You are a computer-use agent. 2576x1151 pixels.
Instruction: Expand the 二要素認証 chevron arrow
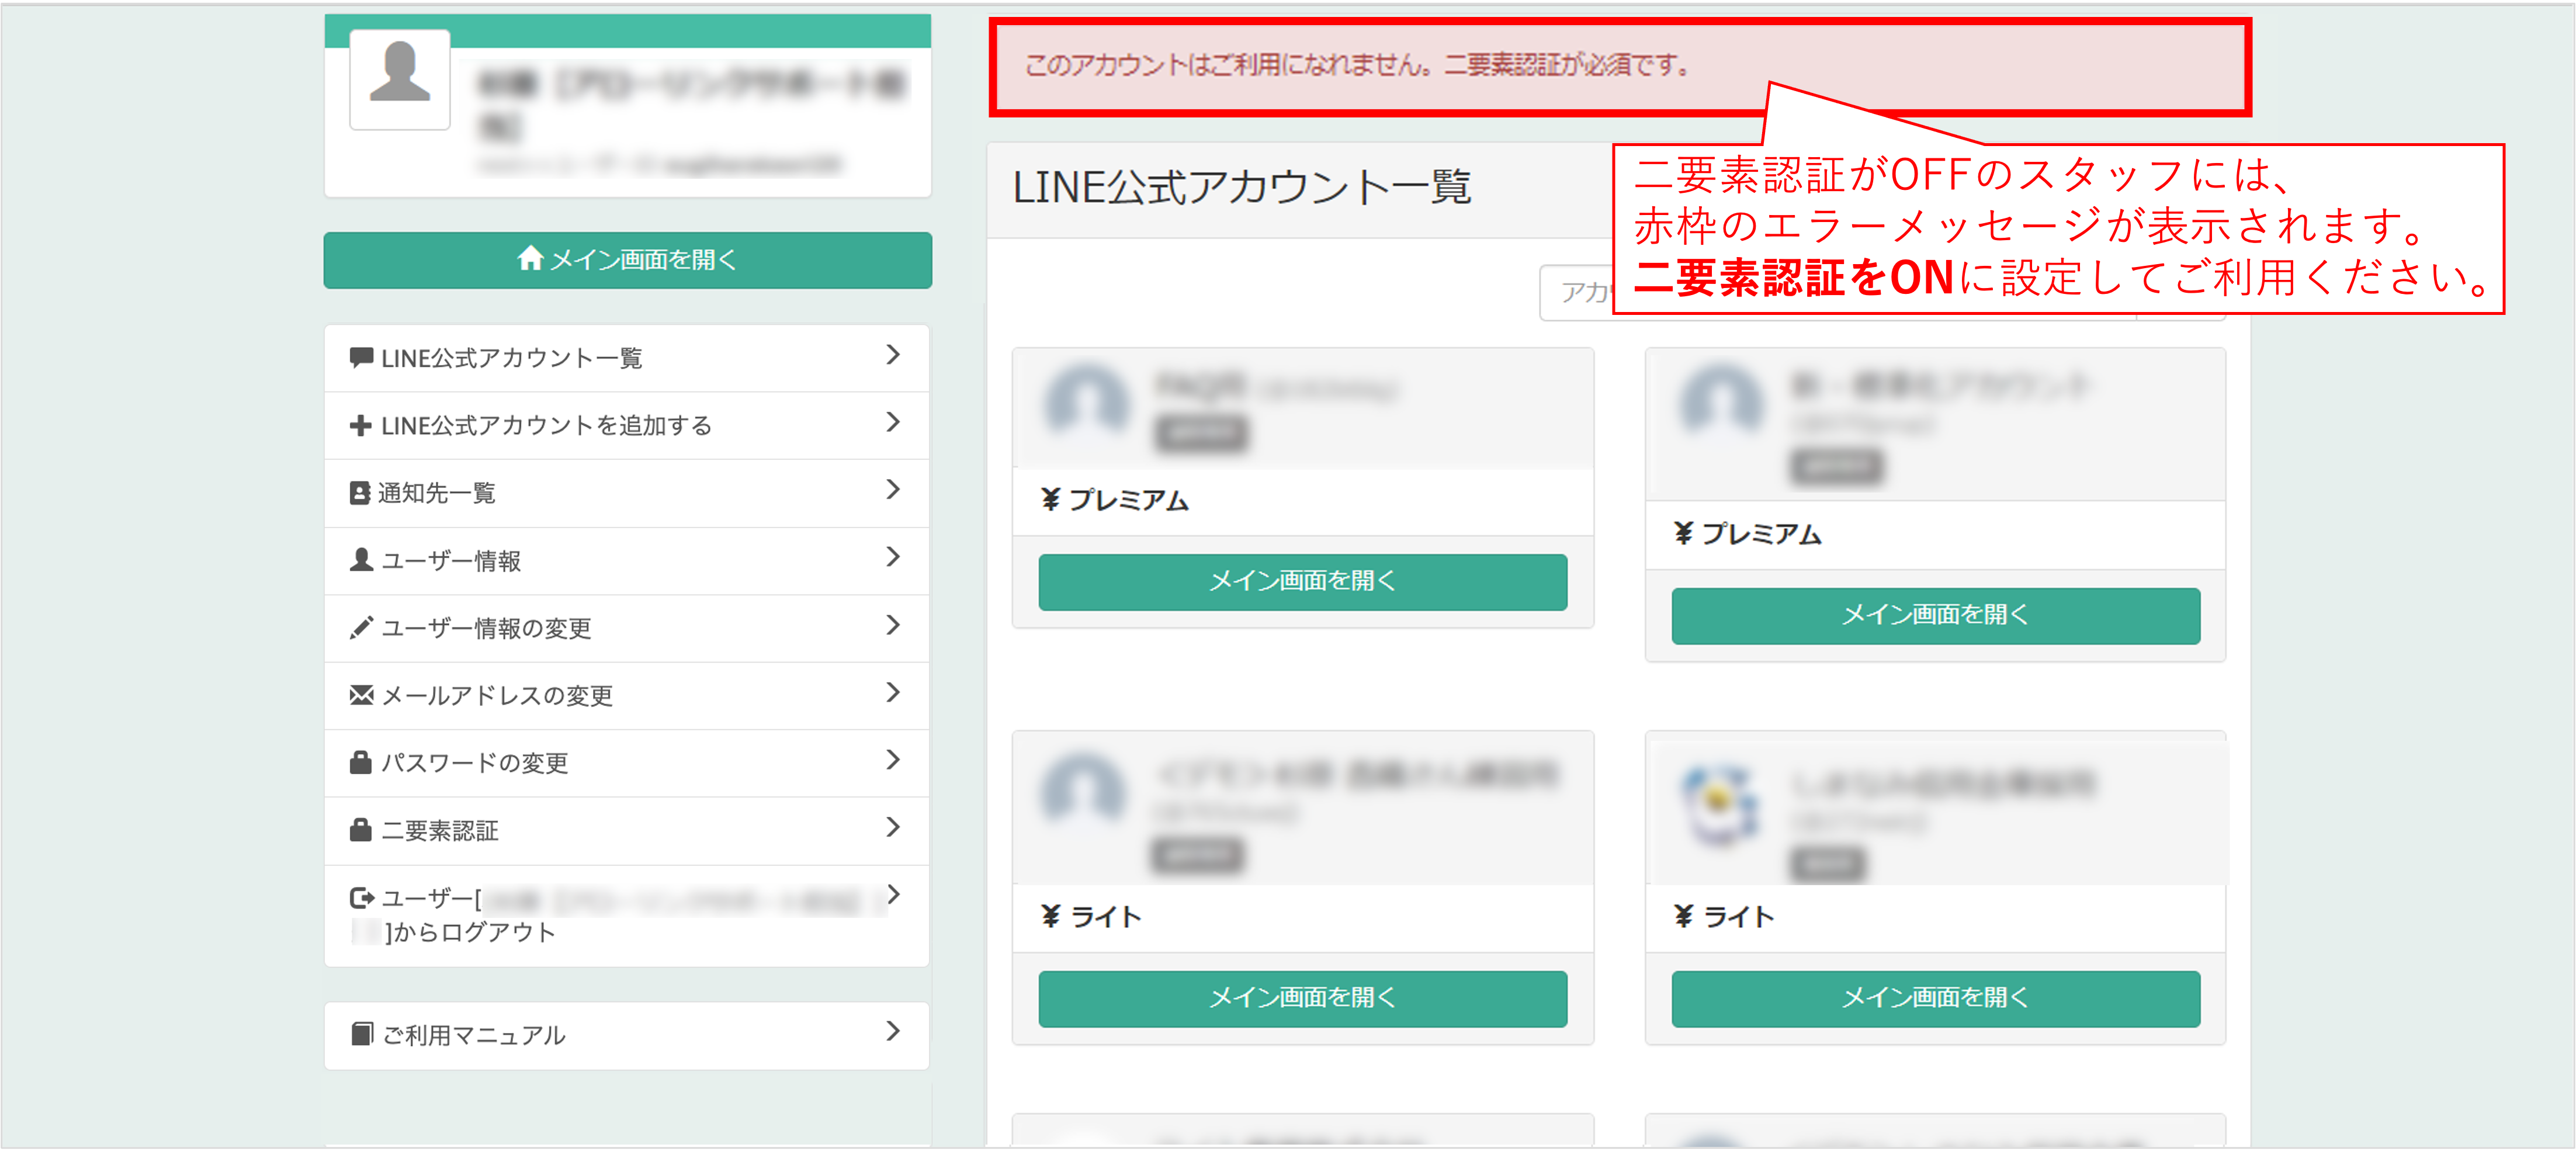[x=893, y=828]
